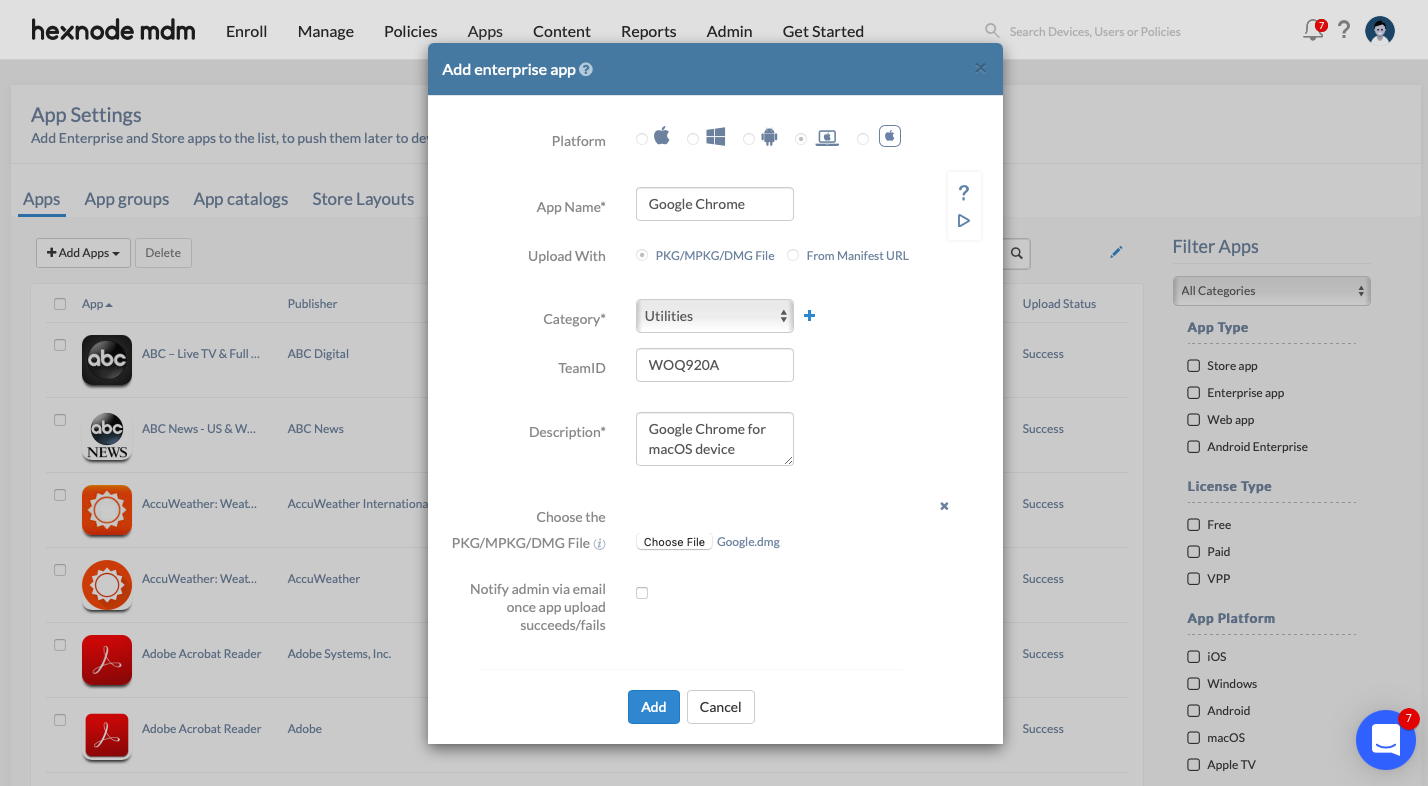
Task: Select the Windows platform radio button
Action: point(693,140)
